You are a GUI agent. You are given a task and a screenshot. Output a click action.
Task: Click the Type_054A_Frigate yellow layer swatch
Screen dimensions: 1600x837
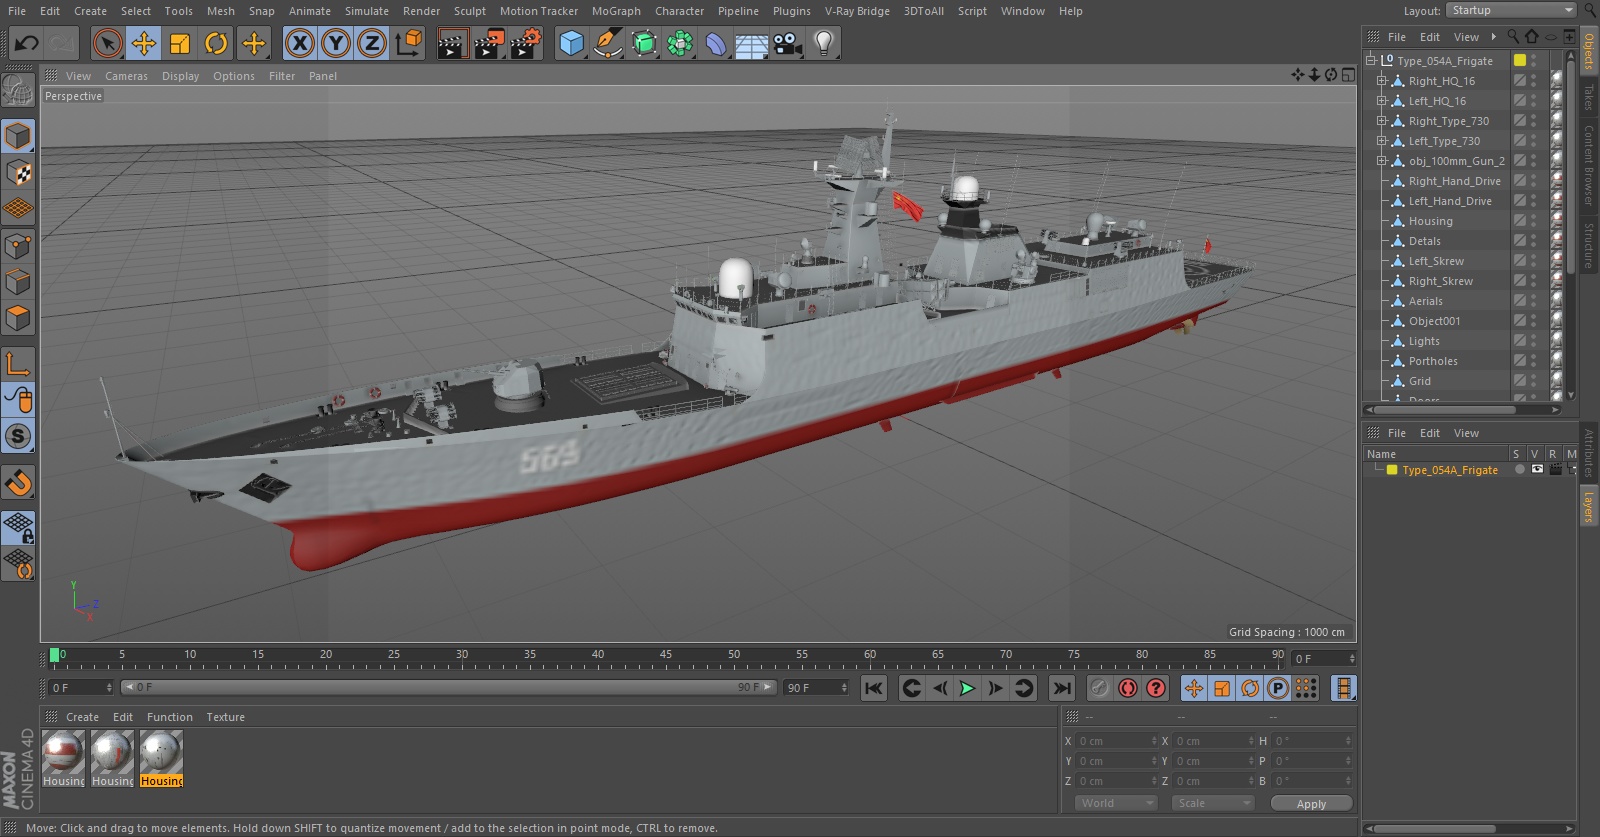[x=1391, y=470]
